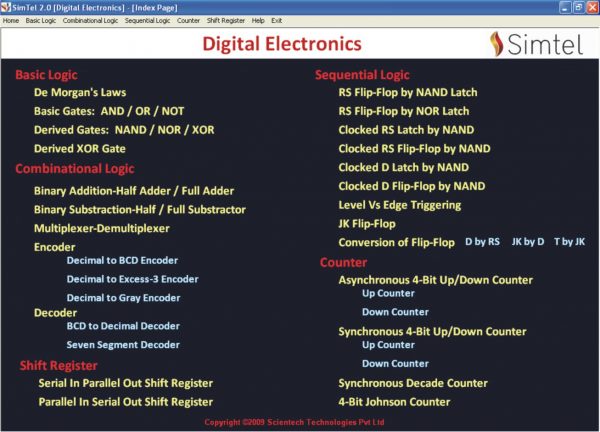Open BCD to Decimal Decoder
Image resolution: width=600 pixels, height=432 pixels.
(x=123, y=326)
